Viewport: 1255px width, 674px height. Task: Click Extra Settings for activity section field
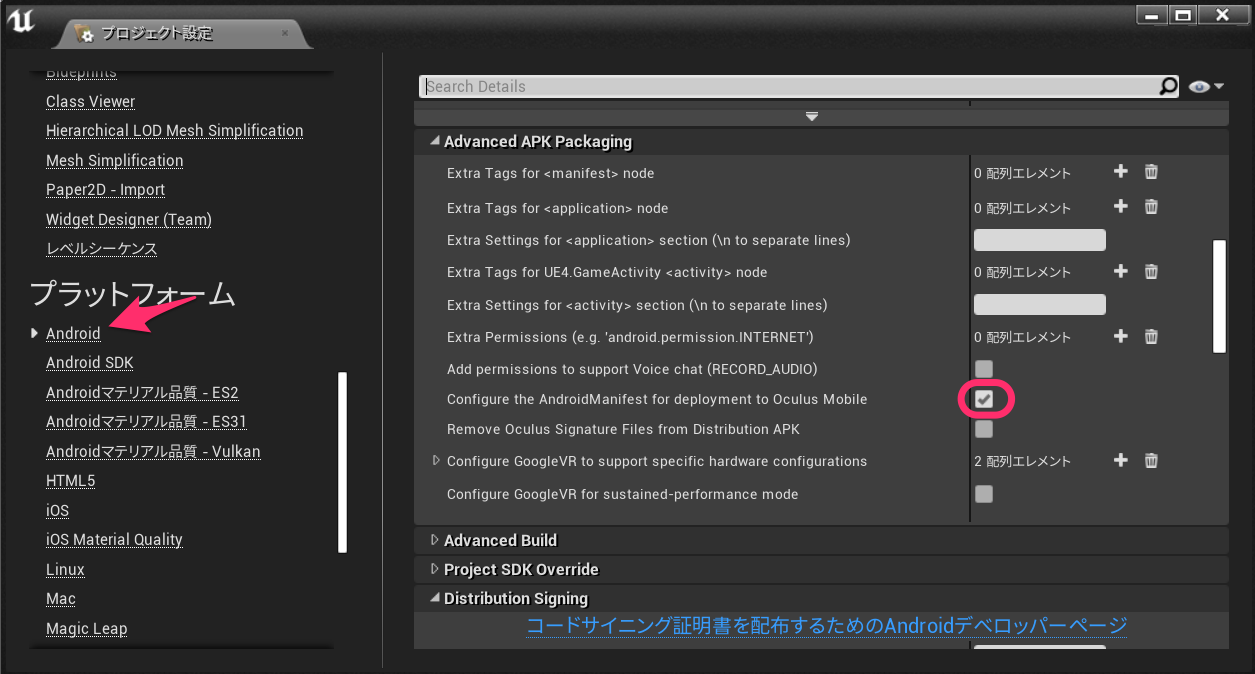click(1040, 304)
